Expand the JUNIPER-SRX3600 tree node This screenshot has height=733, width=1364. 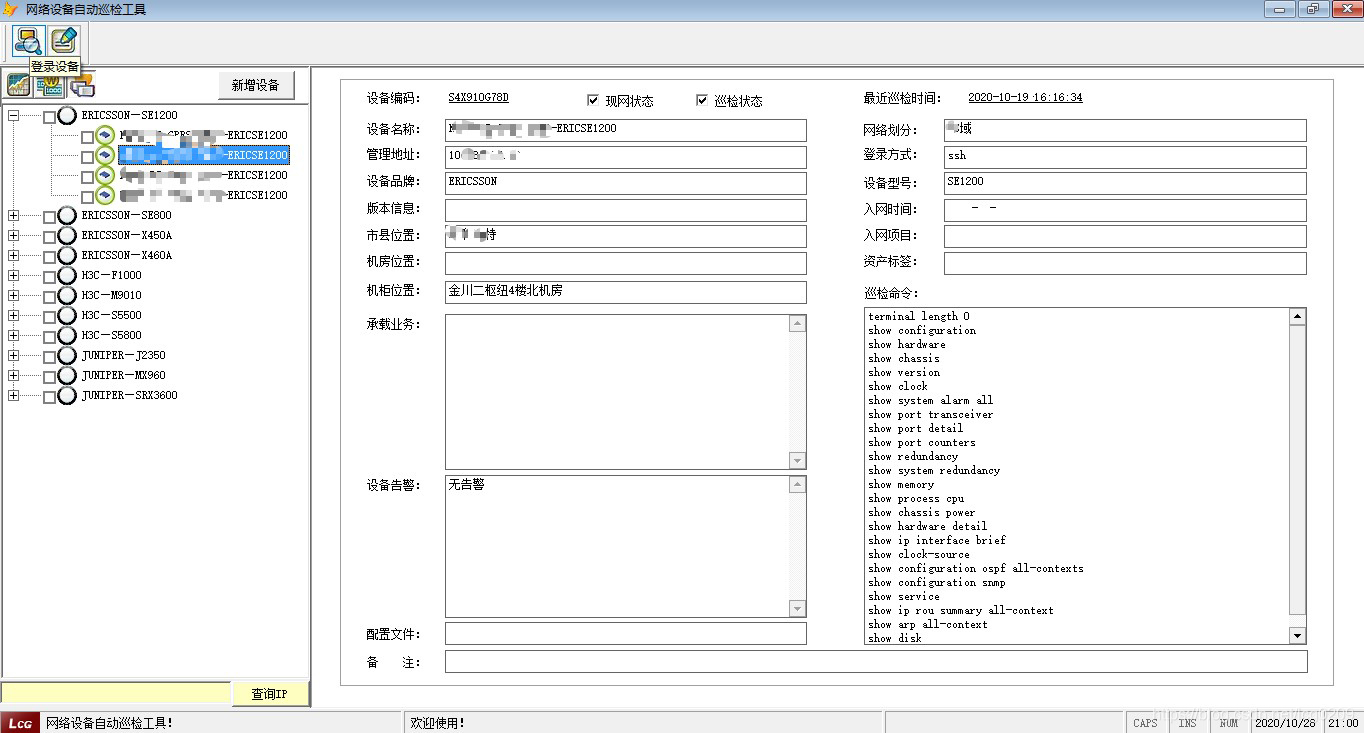(13, 395)
